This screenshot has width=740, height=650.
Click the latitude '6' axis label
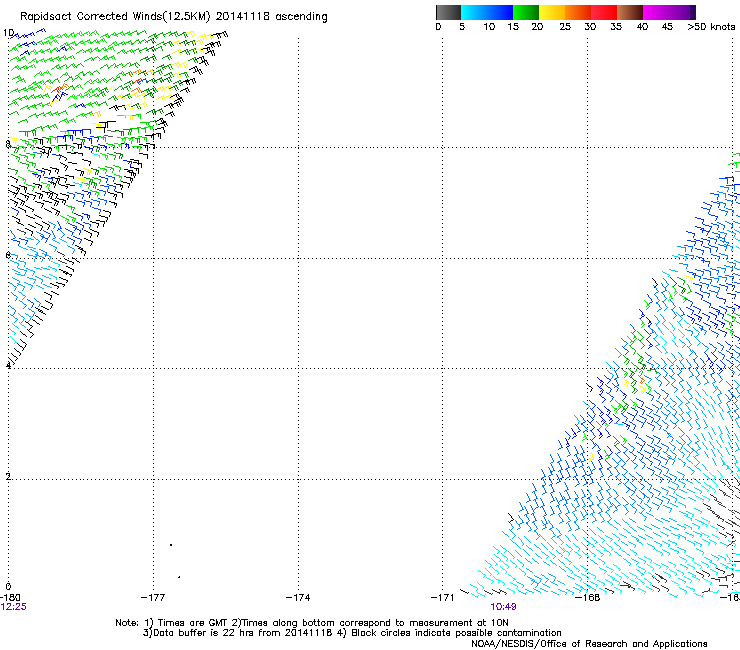[x=8, y=255]
